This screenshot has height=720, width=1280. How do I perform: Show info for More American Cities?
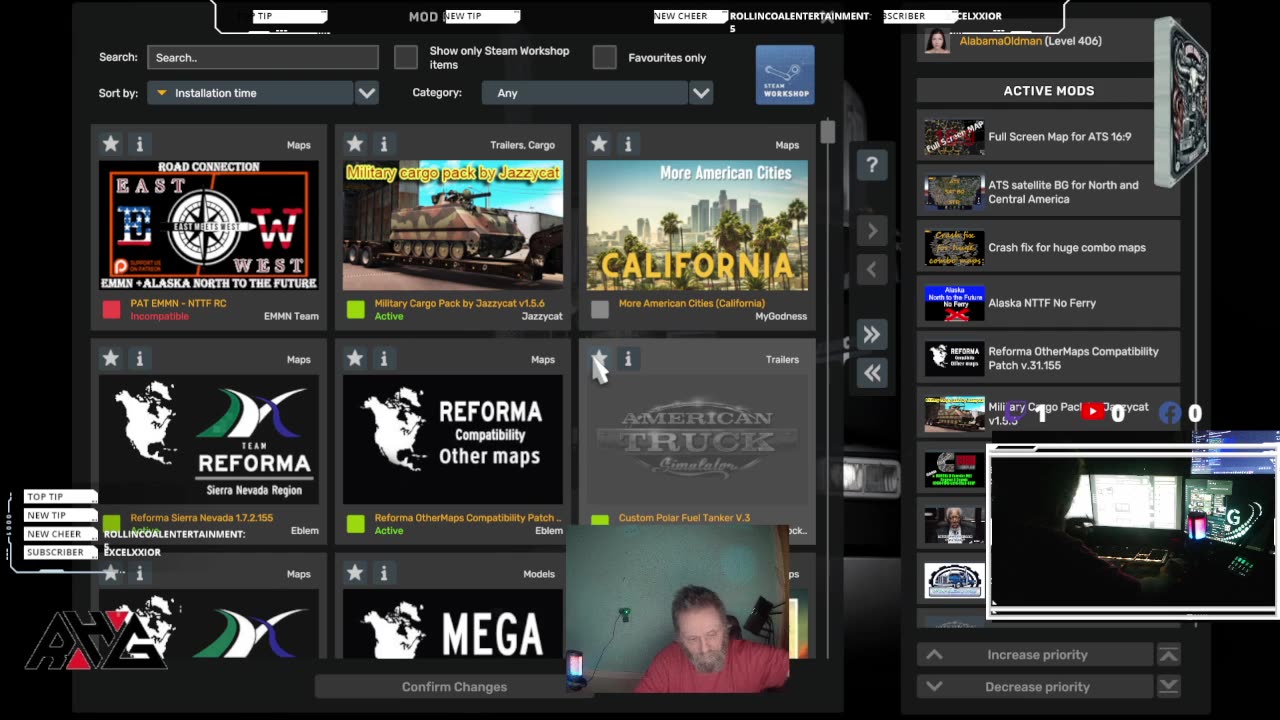coord(627,144)
